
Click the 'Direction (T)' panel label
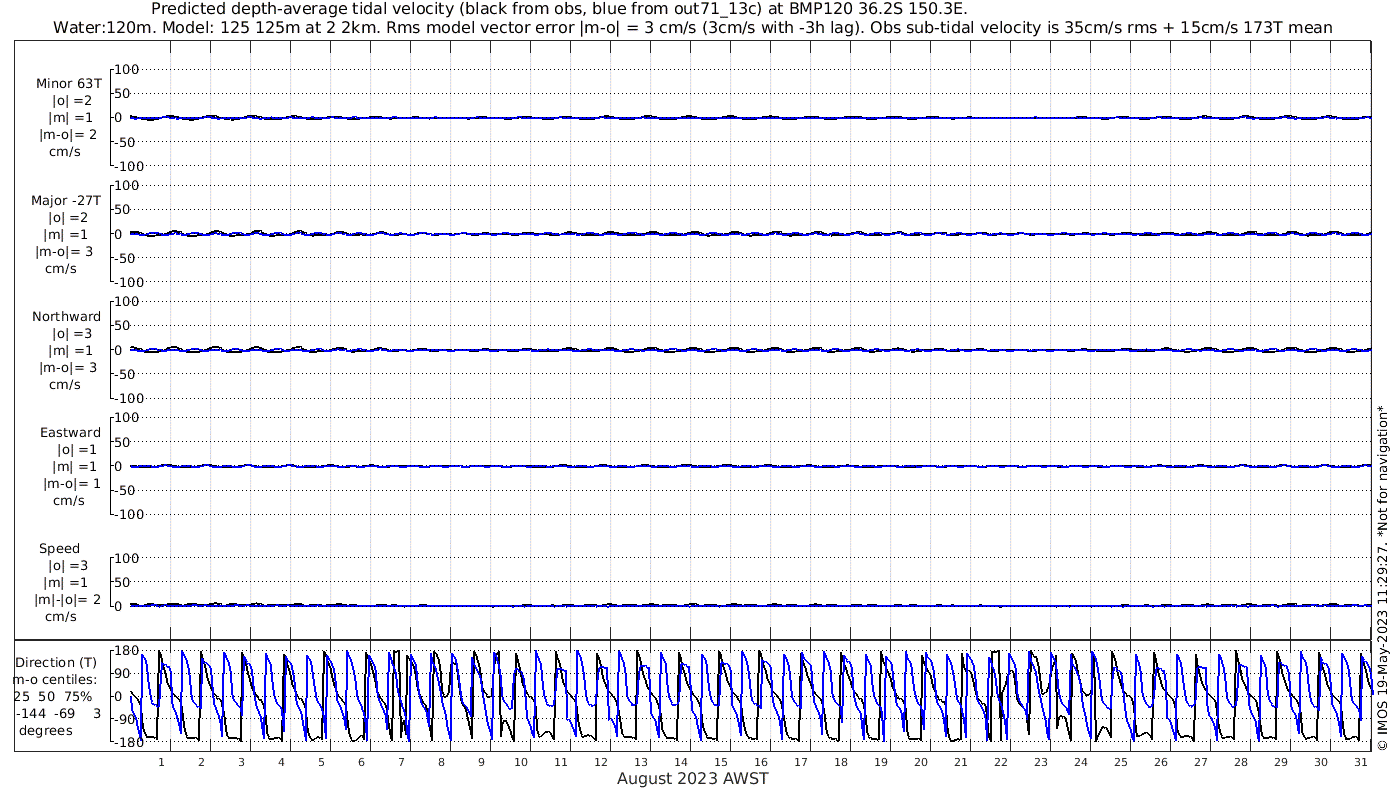(59, 662)
